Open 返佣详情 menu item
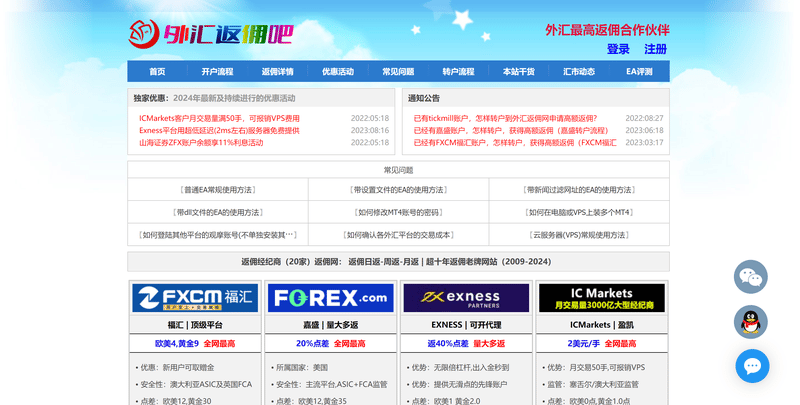 (278, 71)
